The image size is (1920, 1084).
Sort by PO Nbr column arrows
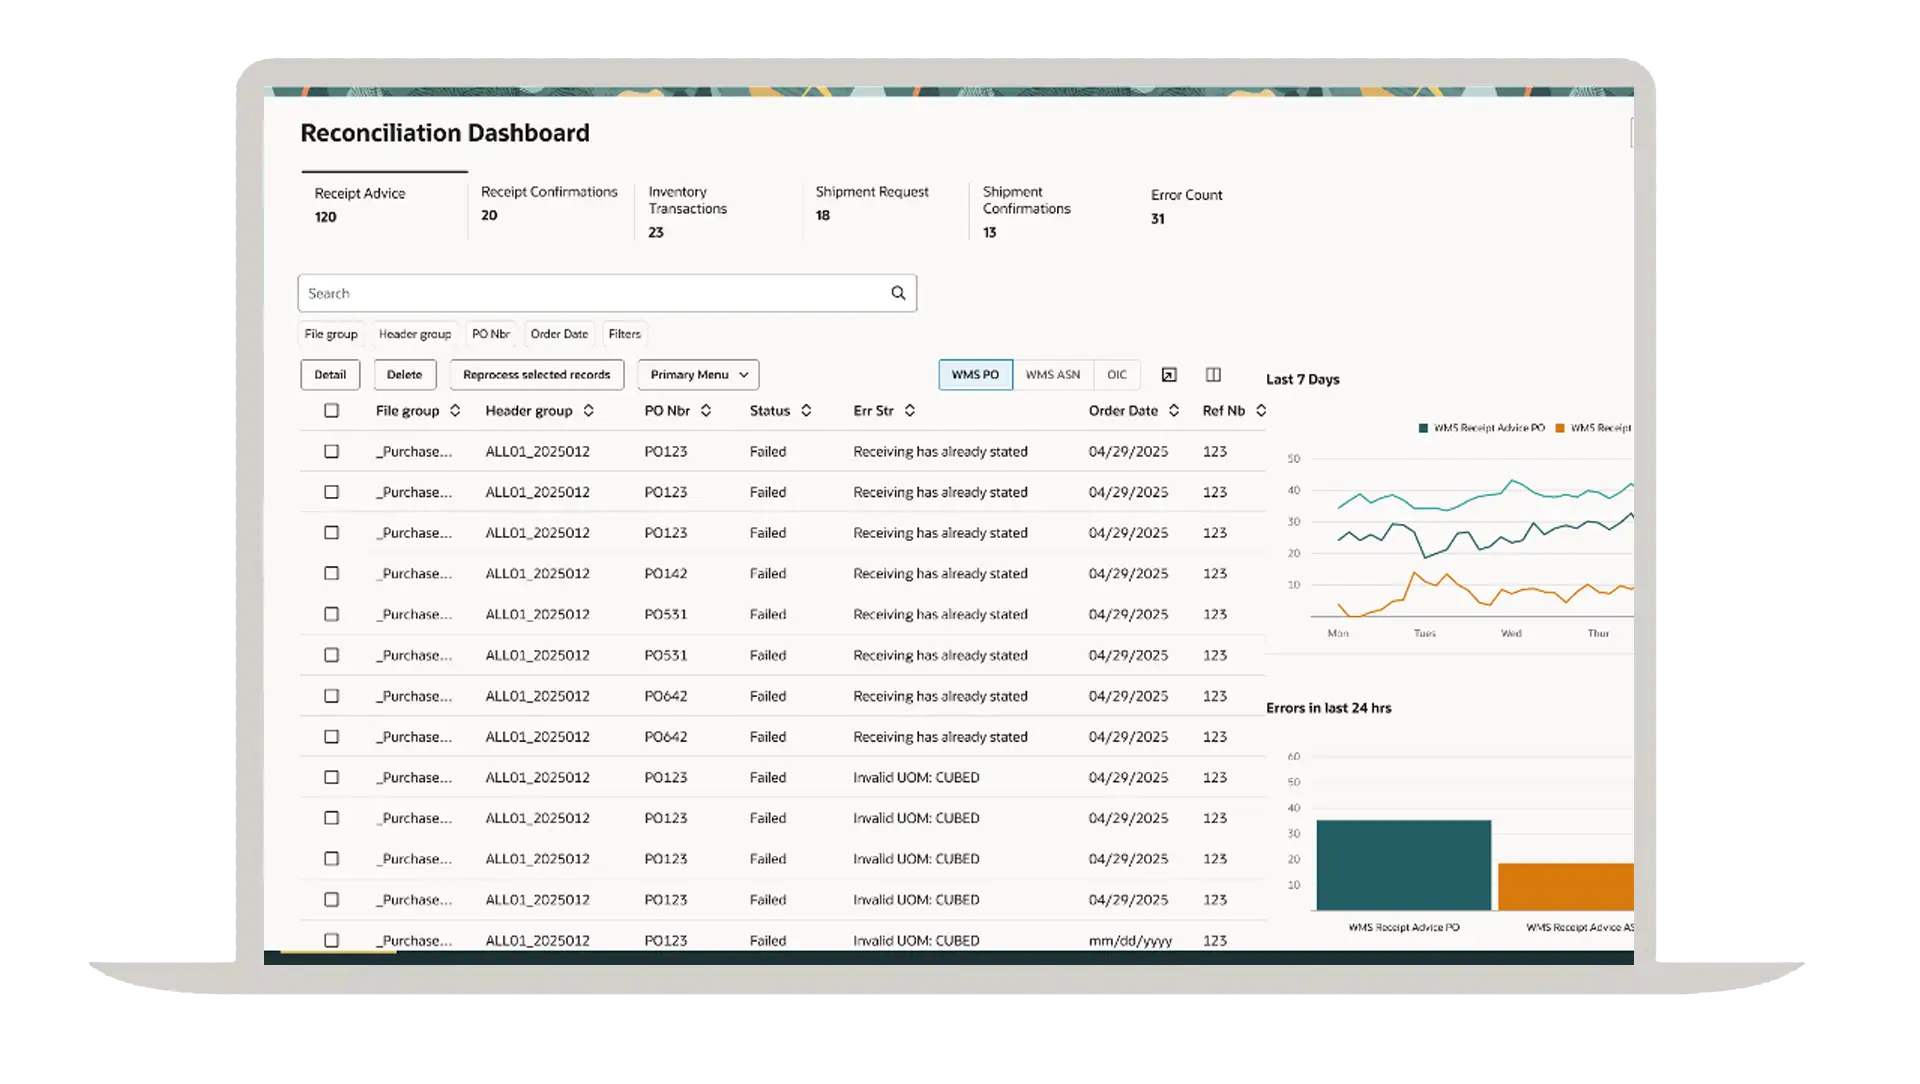click(x=706, y=411)
